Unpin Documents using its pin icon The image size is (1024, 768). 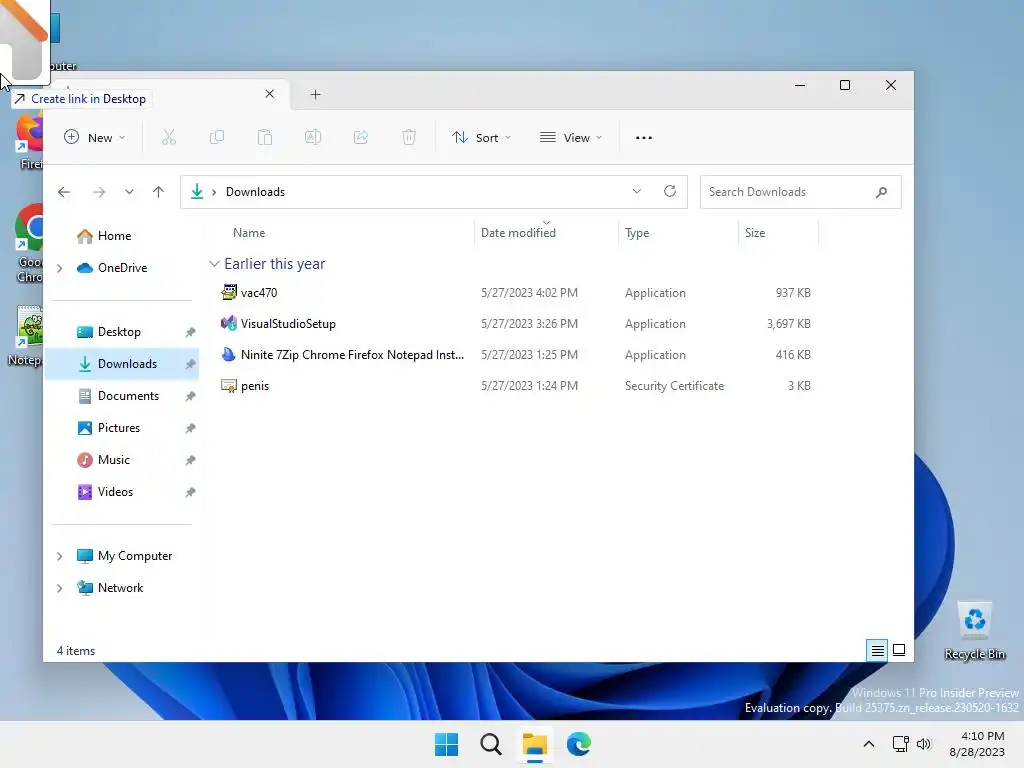(x=190, y=396)
